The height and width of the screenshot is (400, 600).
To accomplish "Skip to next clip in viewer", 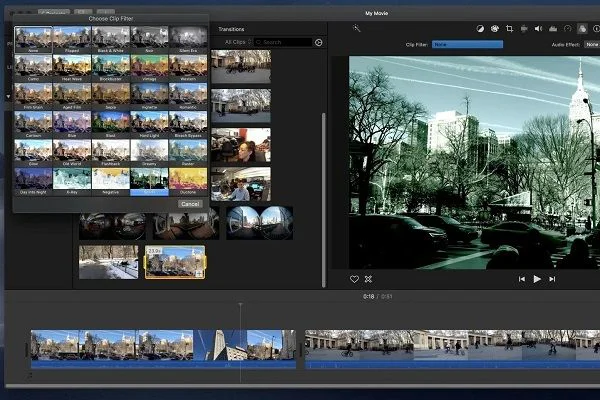I will [552, 279].
